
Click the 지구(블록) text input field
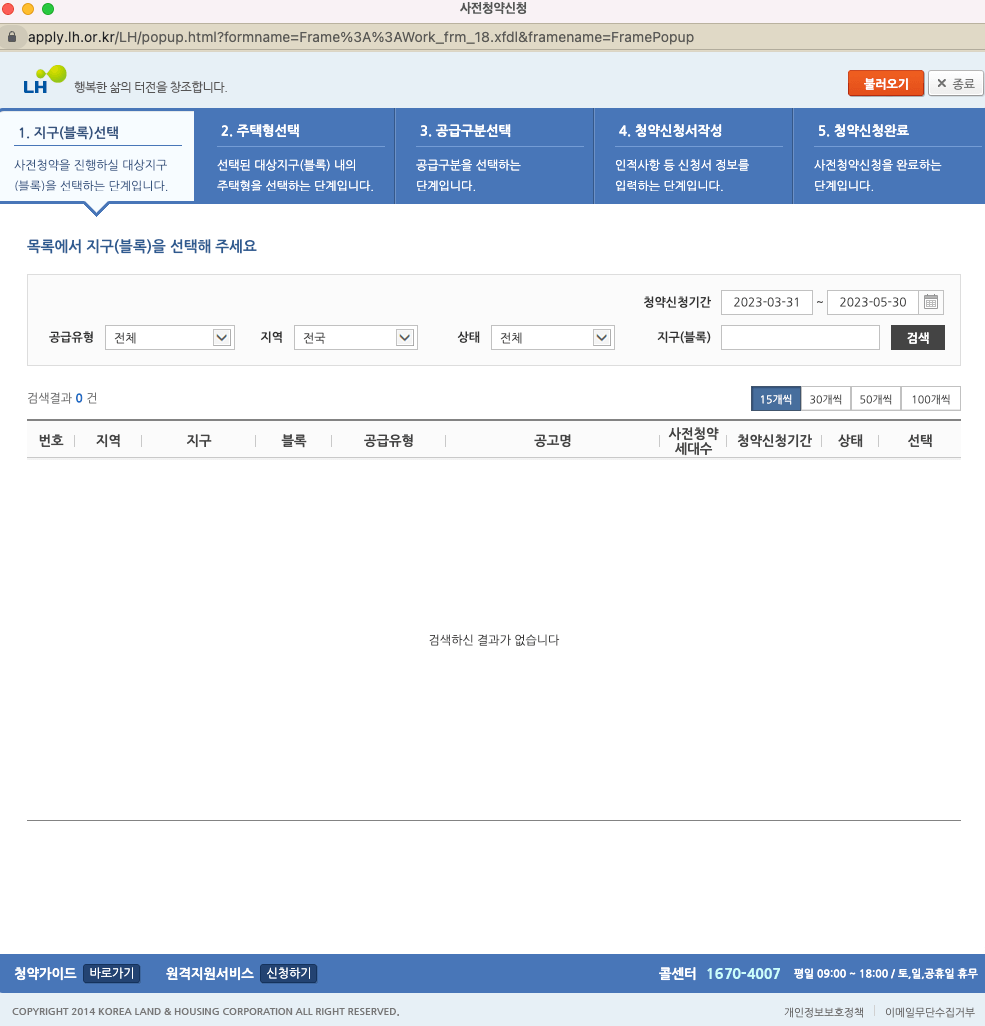[x=800, y=338]
